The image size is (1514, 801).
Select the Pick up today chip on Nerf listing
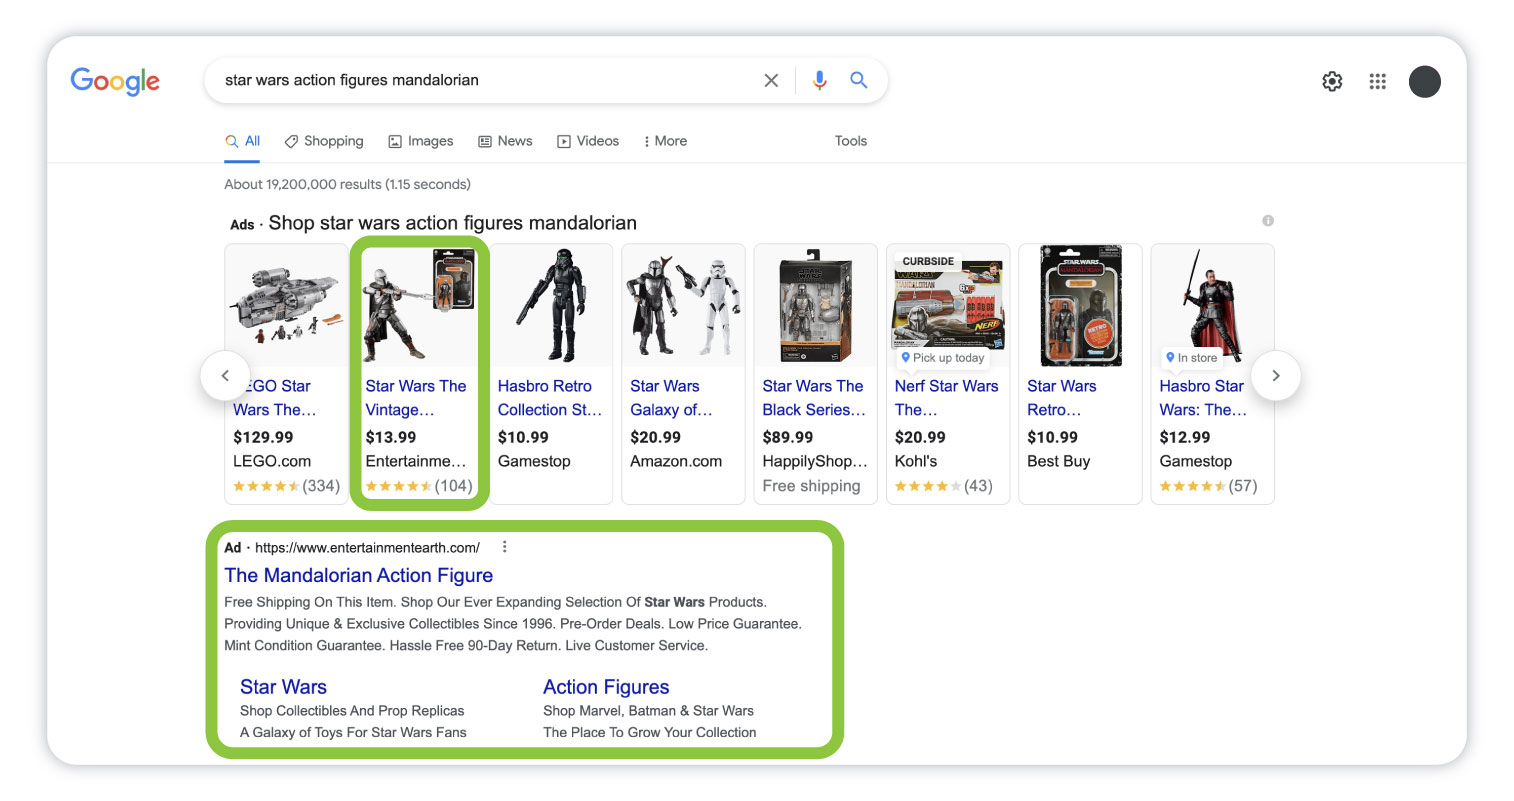941,357
